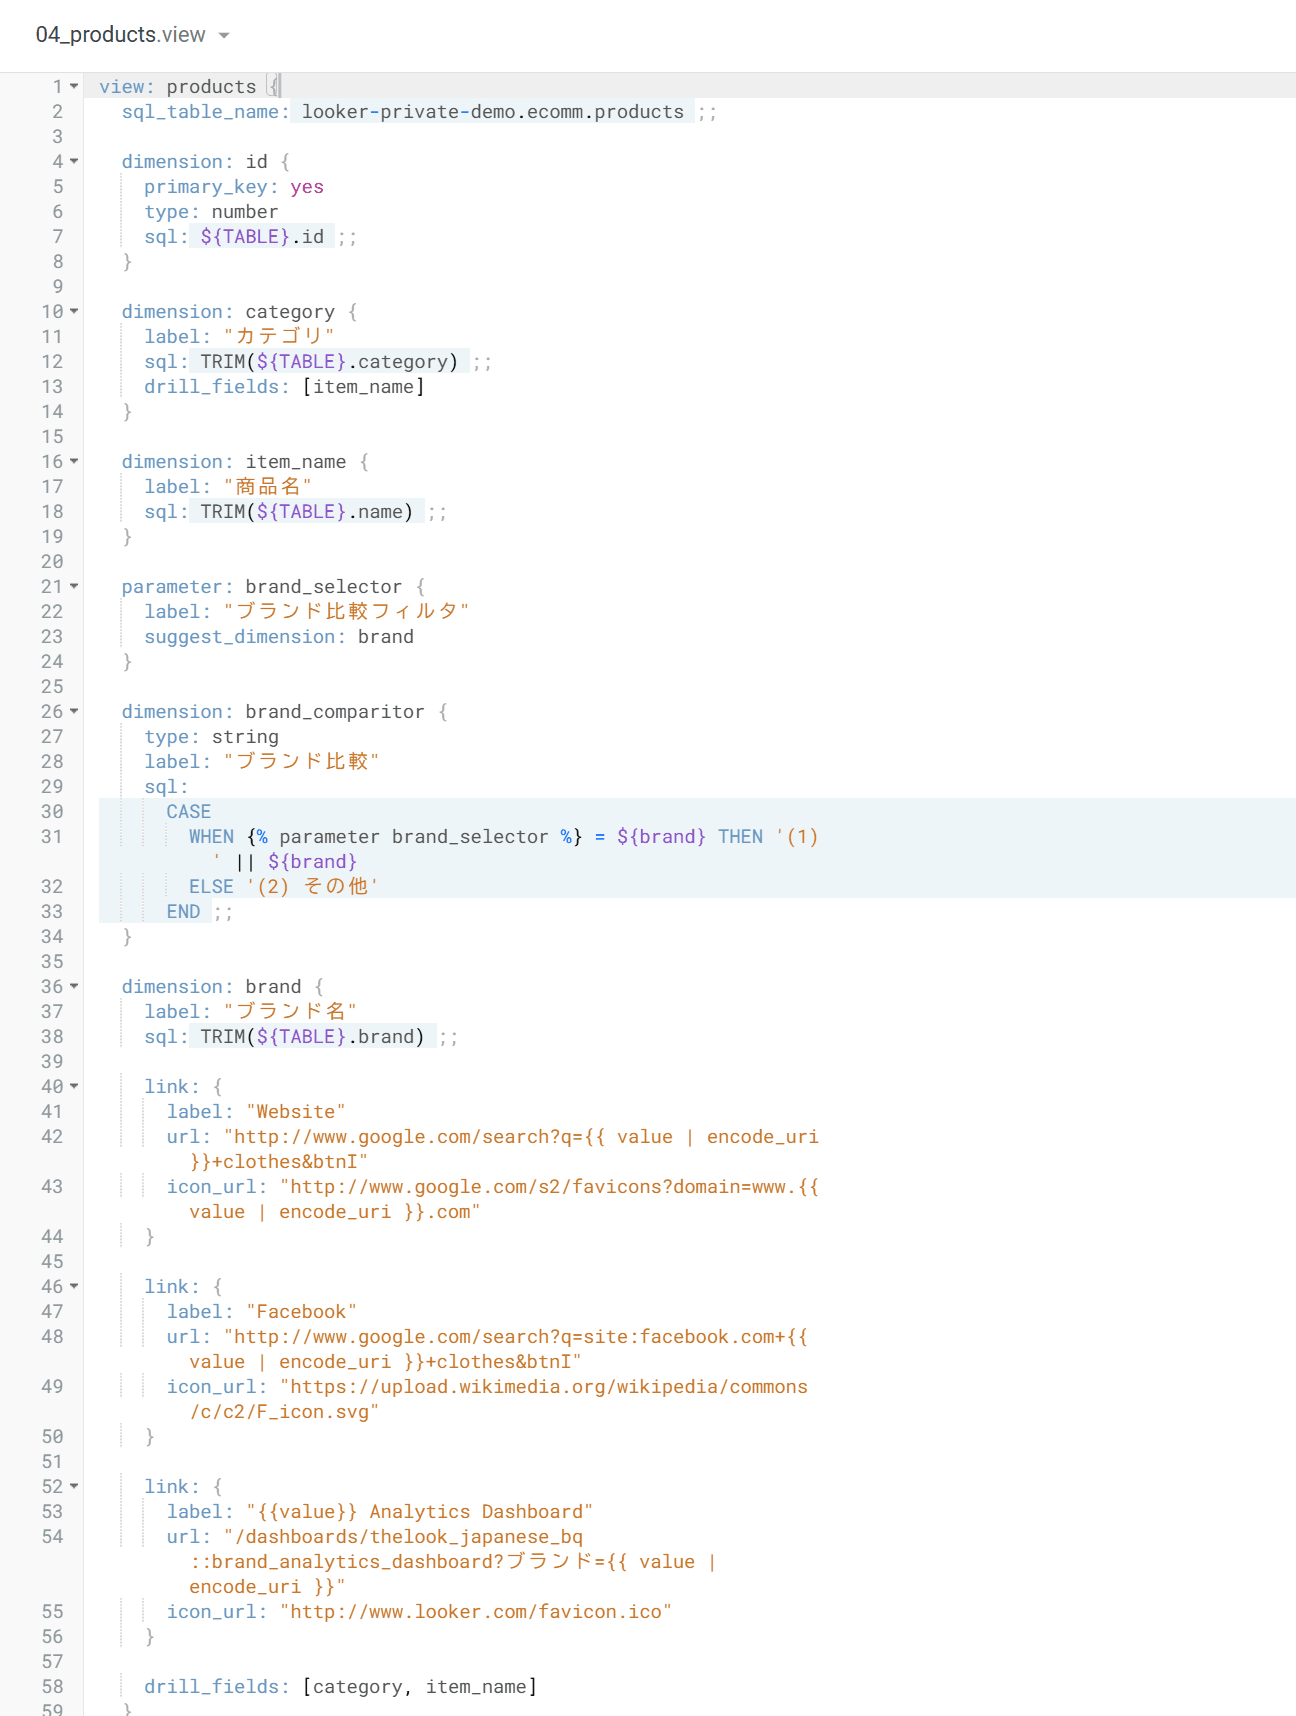Collapse the dimension: brand_comparitor fold arrow
Image resolution: width=1296 pixels, height=1716 pixels.
click(x=74, y=712)
